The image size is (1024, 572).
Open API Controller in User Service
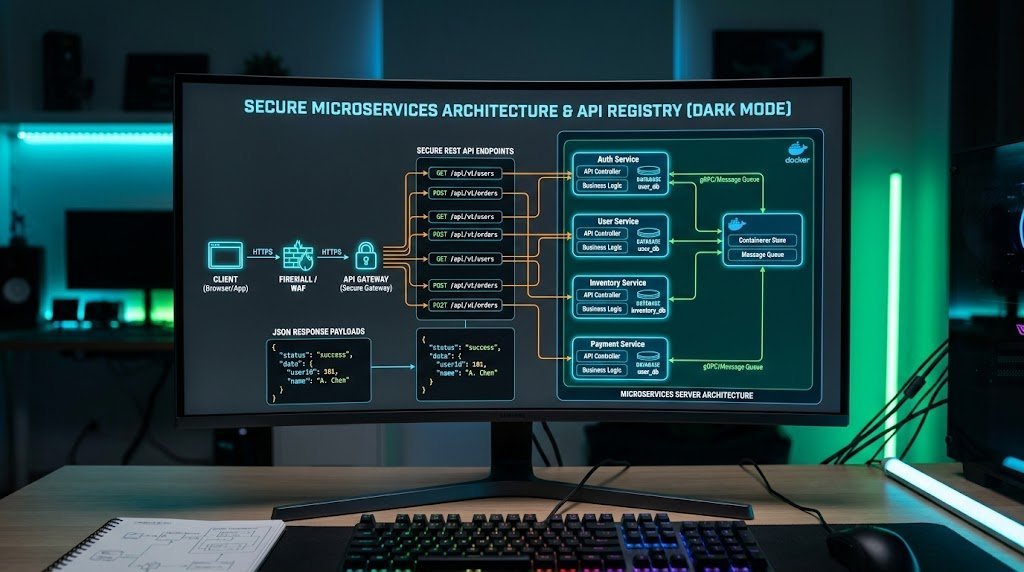(602, 233)
